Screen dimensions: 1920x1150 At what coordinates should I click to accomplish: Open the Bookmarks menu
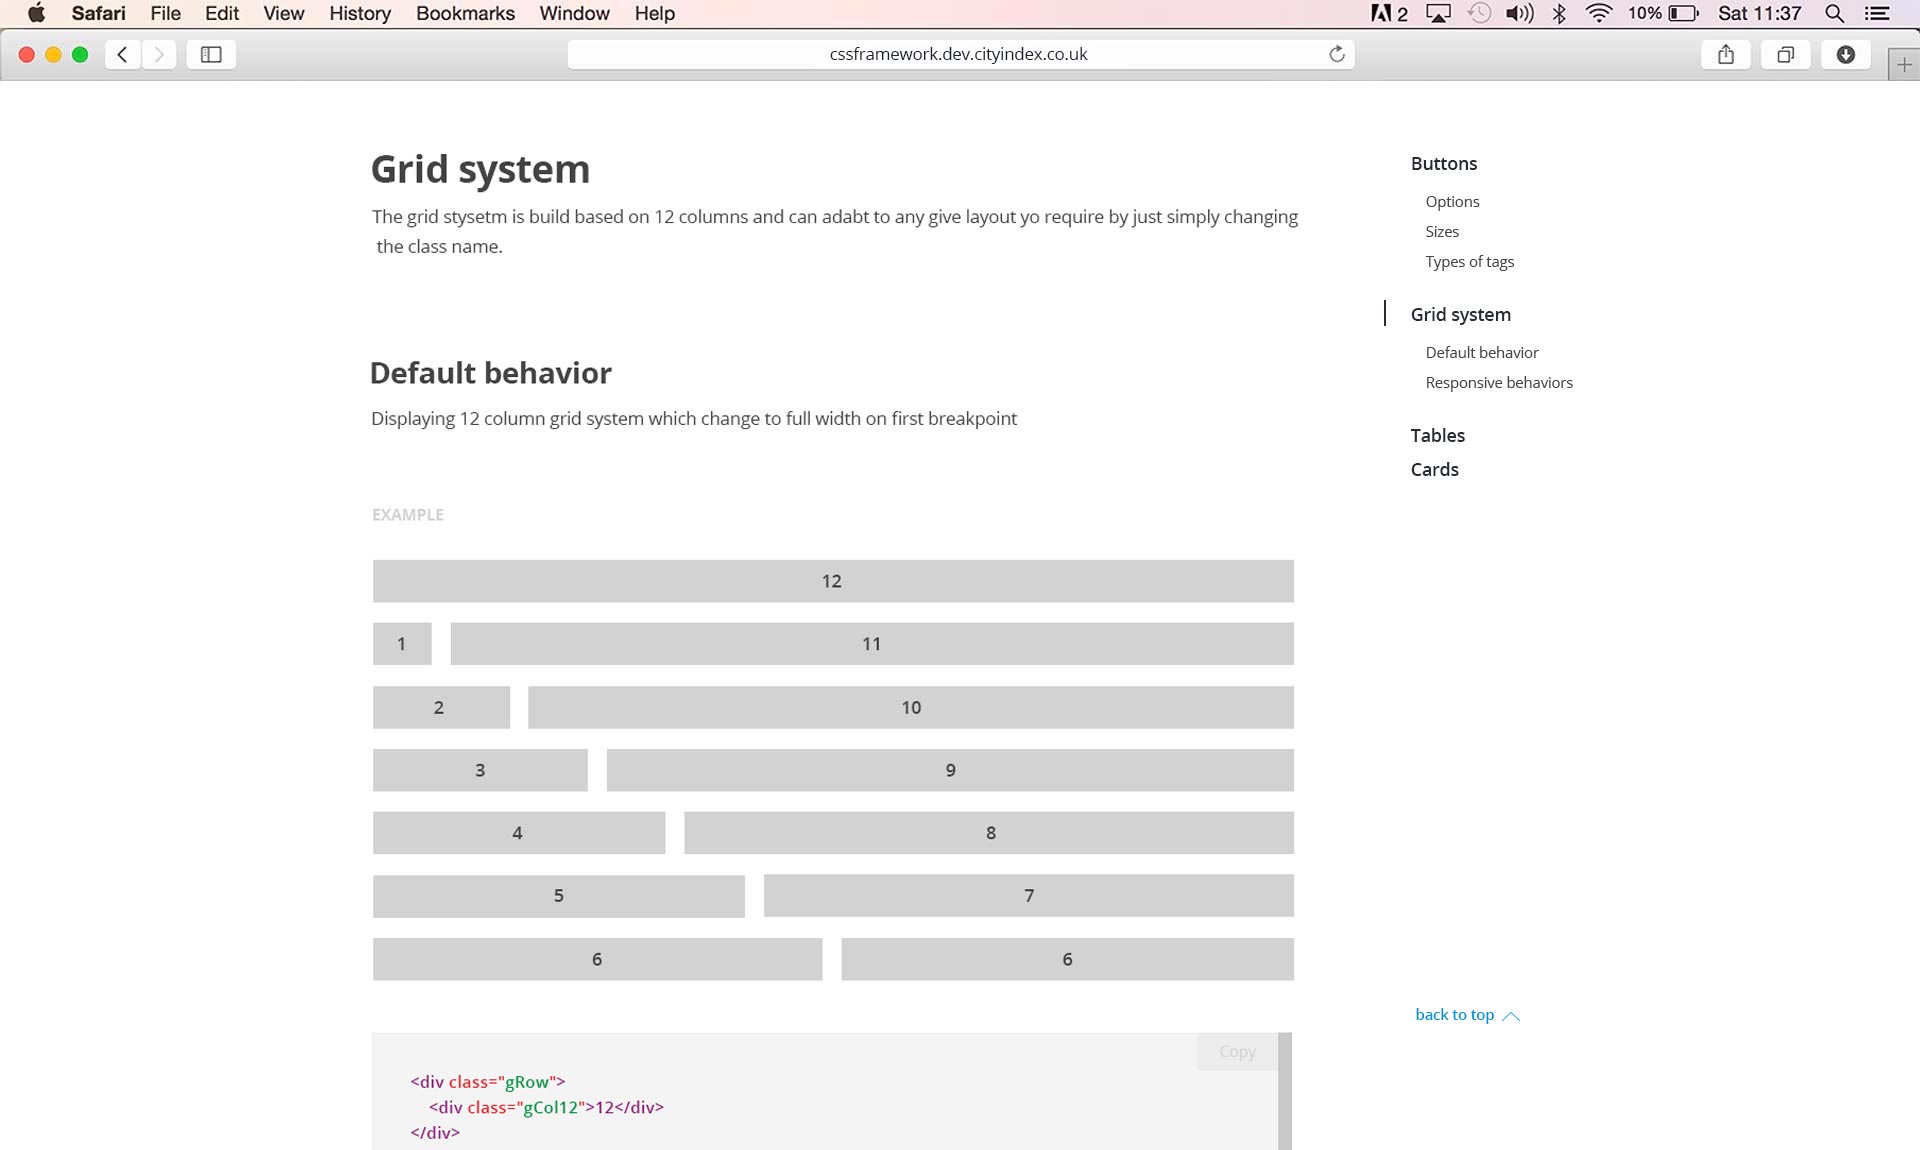(x=465, y=13)
